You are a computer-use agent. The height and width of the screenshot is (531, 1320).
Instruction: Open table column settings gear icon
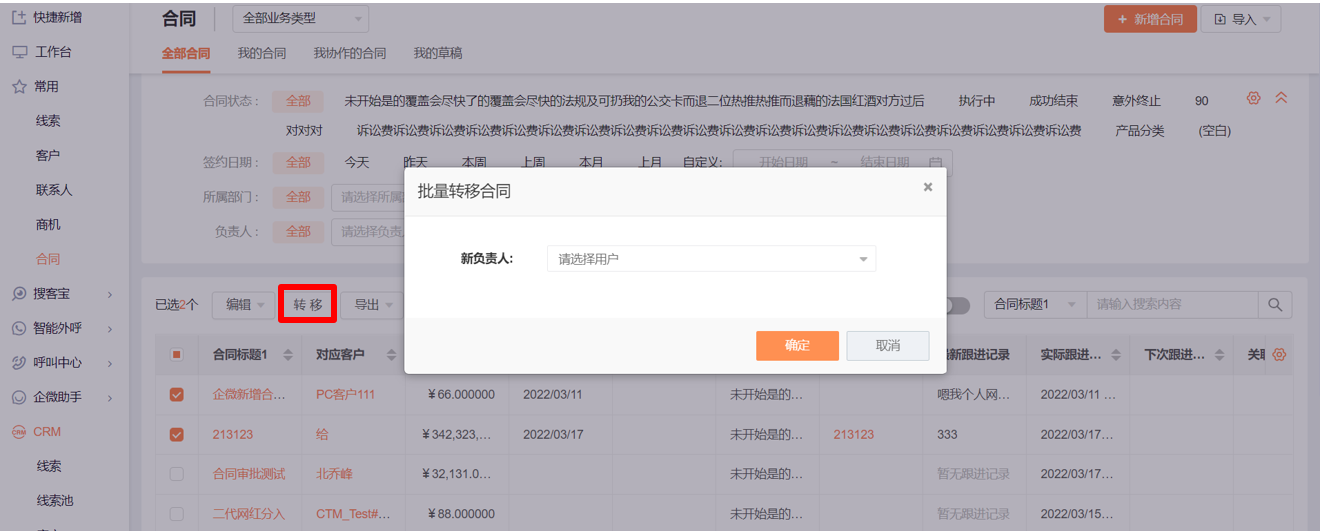pos(1279,355)
